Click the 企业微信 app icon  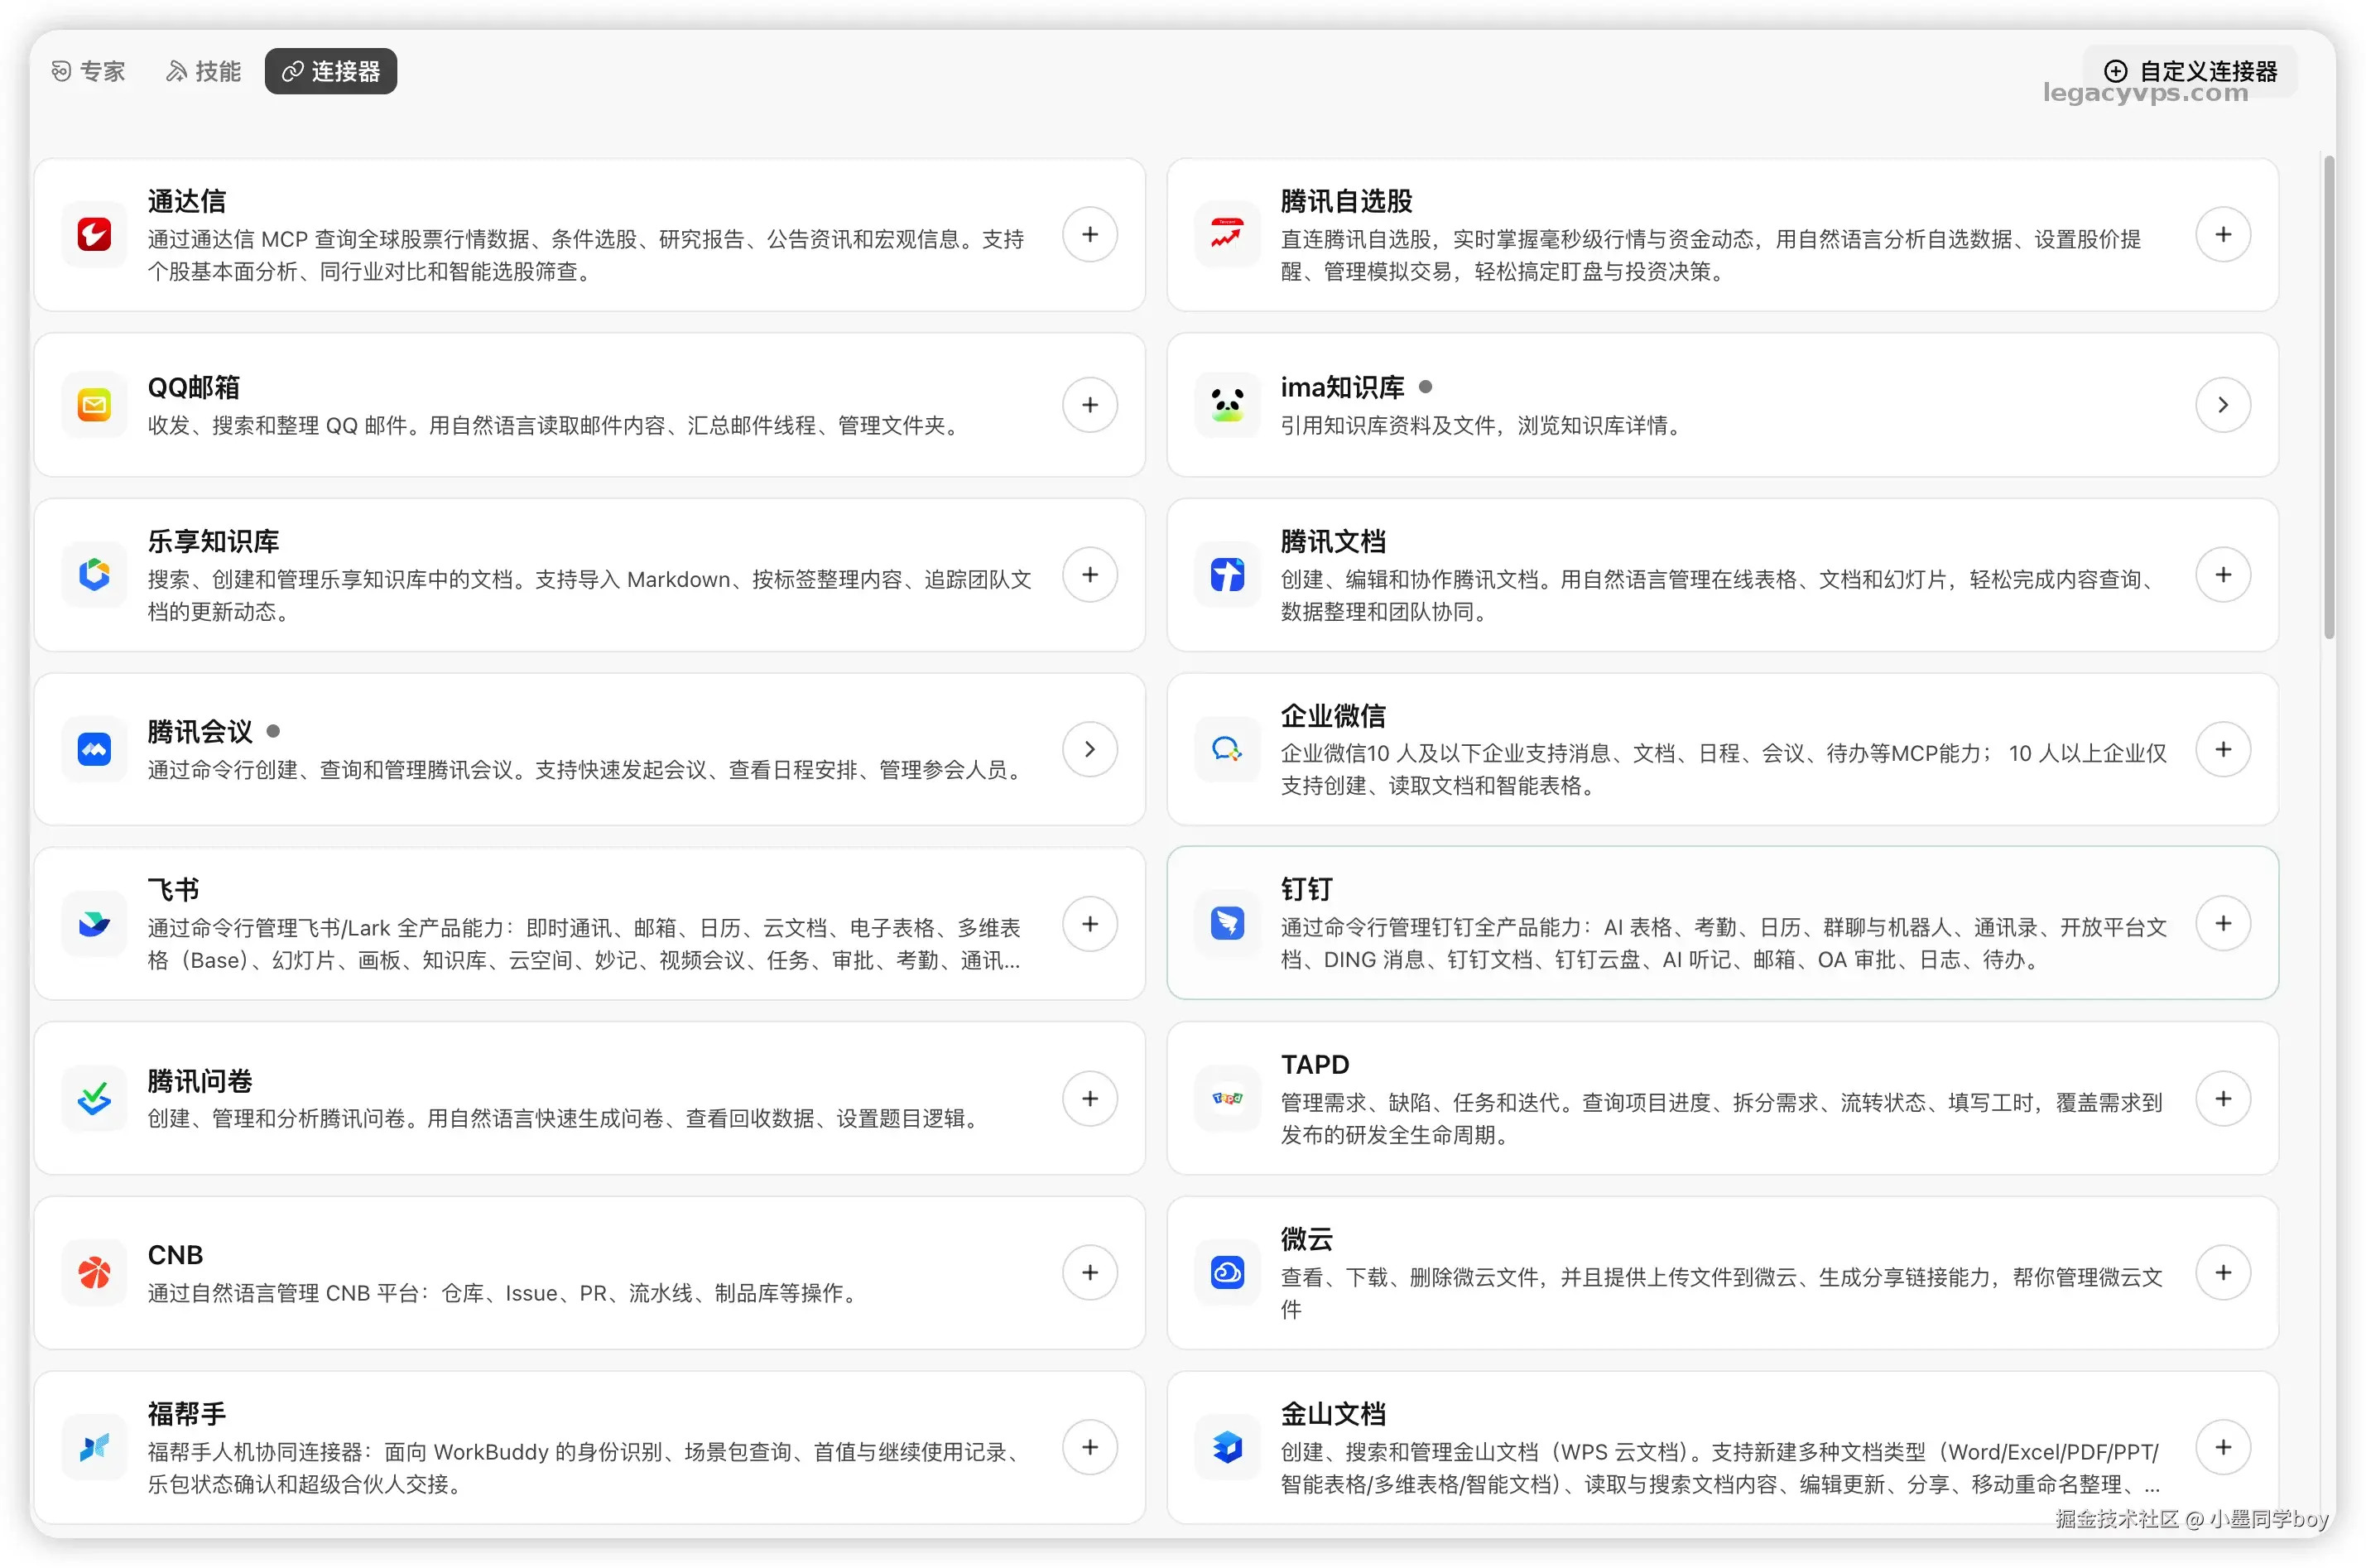[1228, 749]
